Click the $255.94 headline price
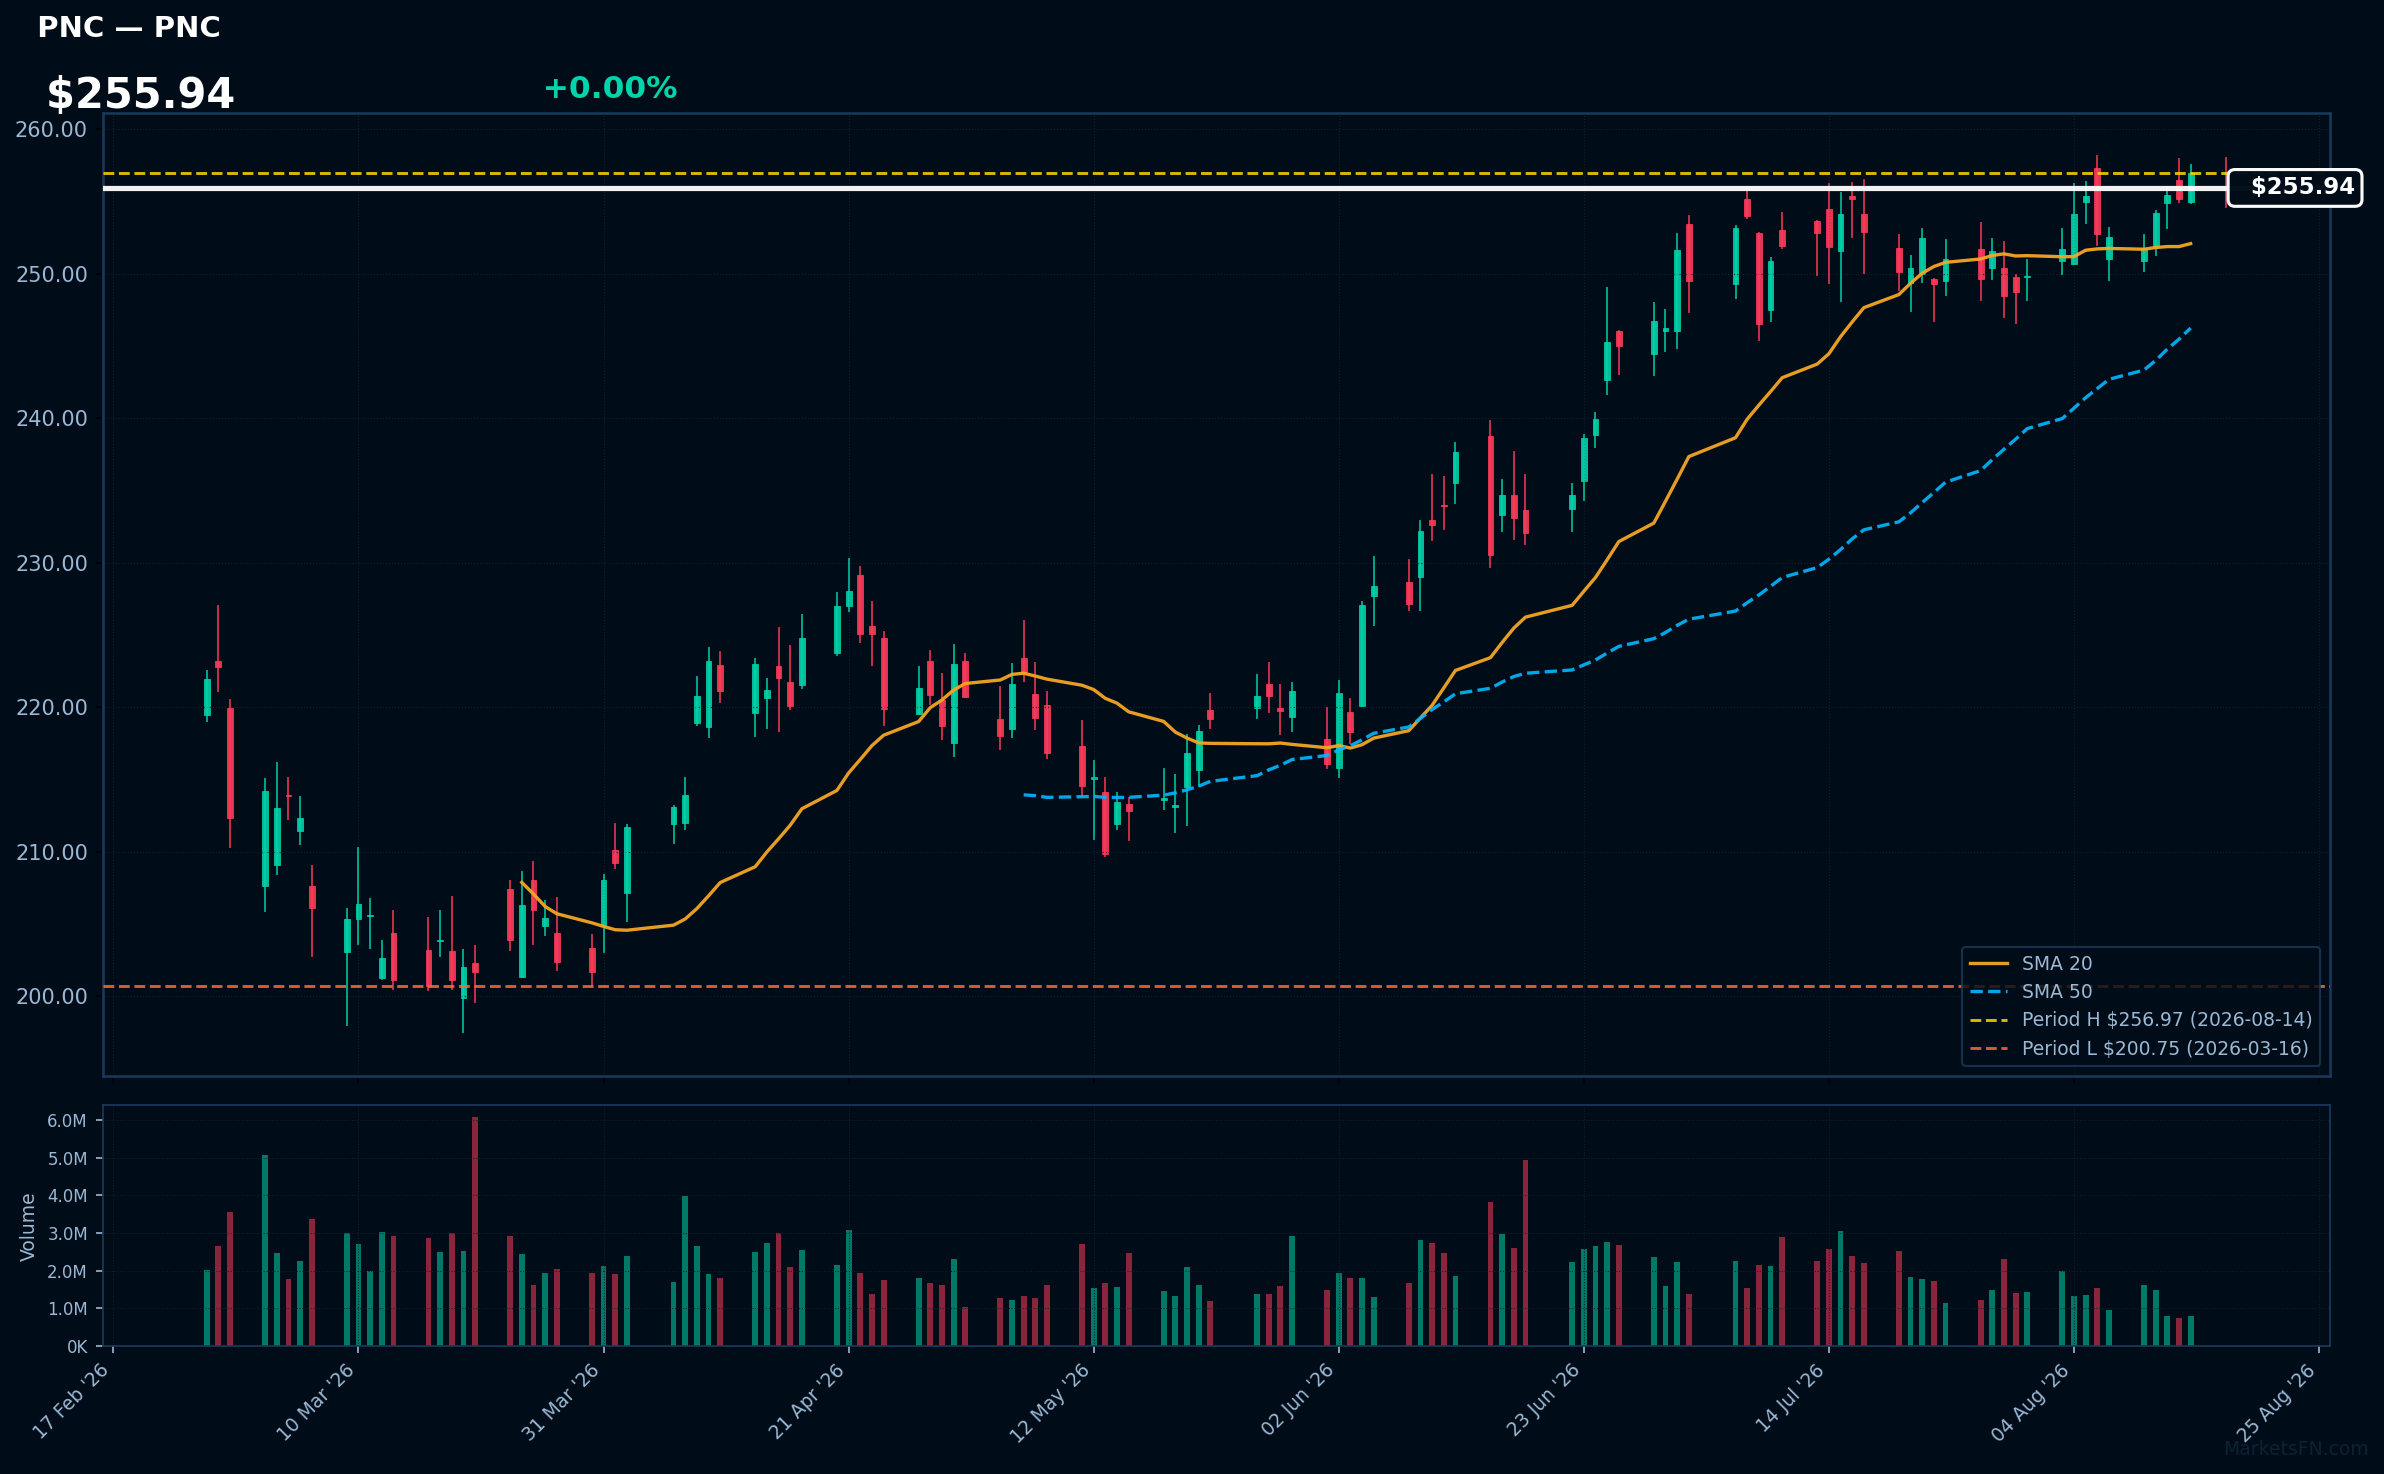The height and width of the screenshot is (1474, 2384). pos(140,94)
